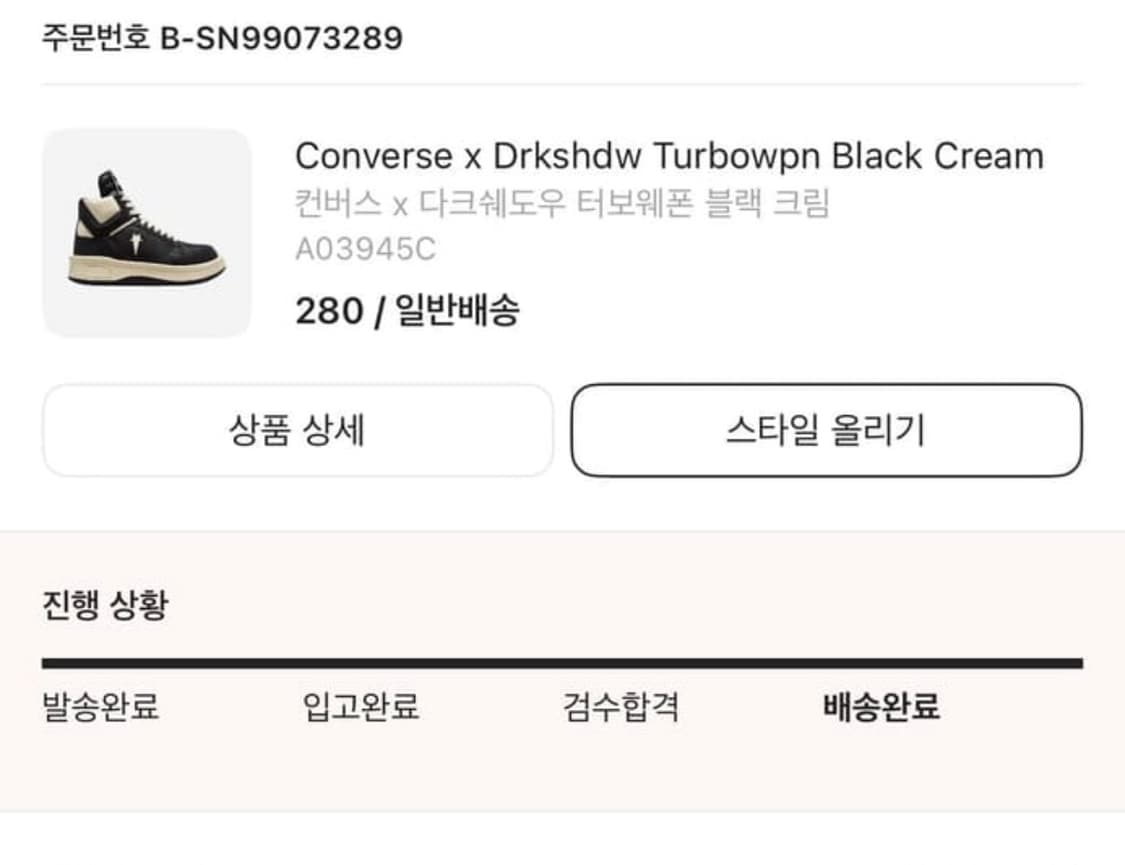Click the black progress bar line
The image size is (1125, 865).
click(x=562, y=660)
